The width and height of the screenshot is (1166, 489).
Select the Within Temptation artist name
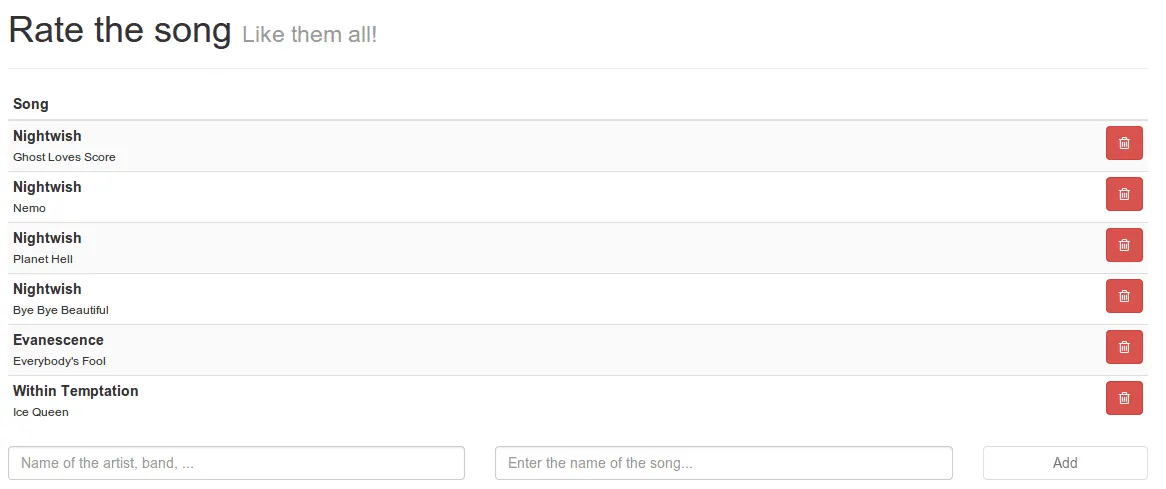pyautogui.click(x=76, y=391)
